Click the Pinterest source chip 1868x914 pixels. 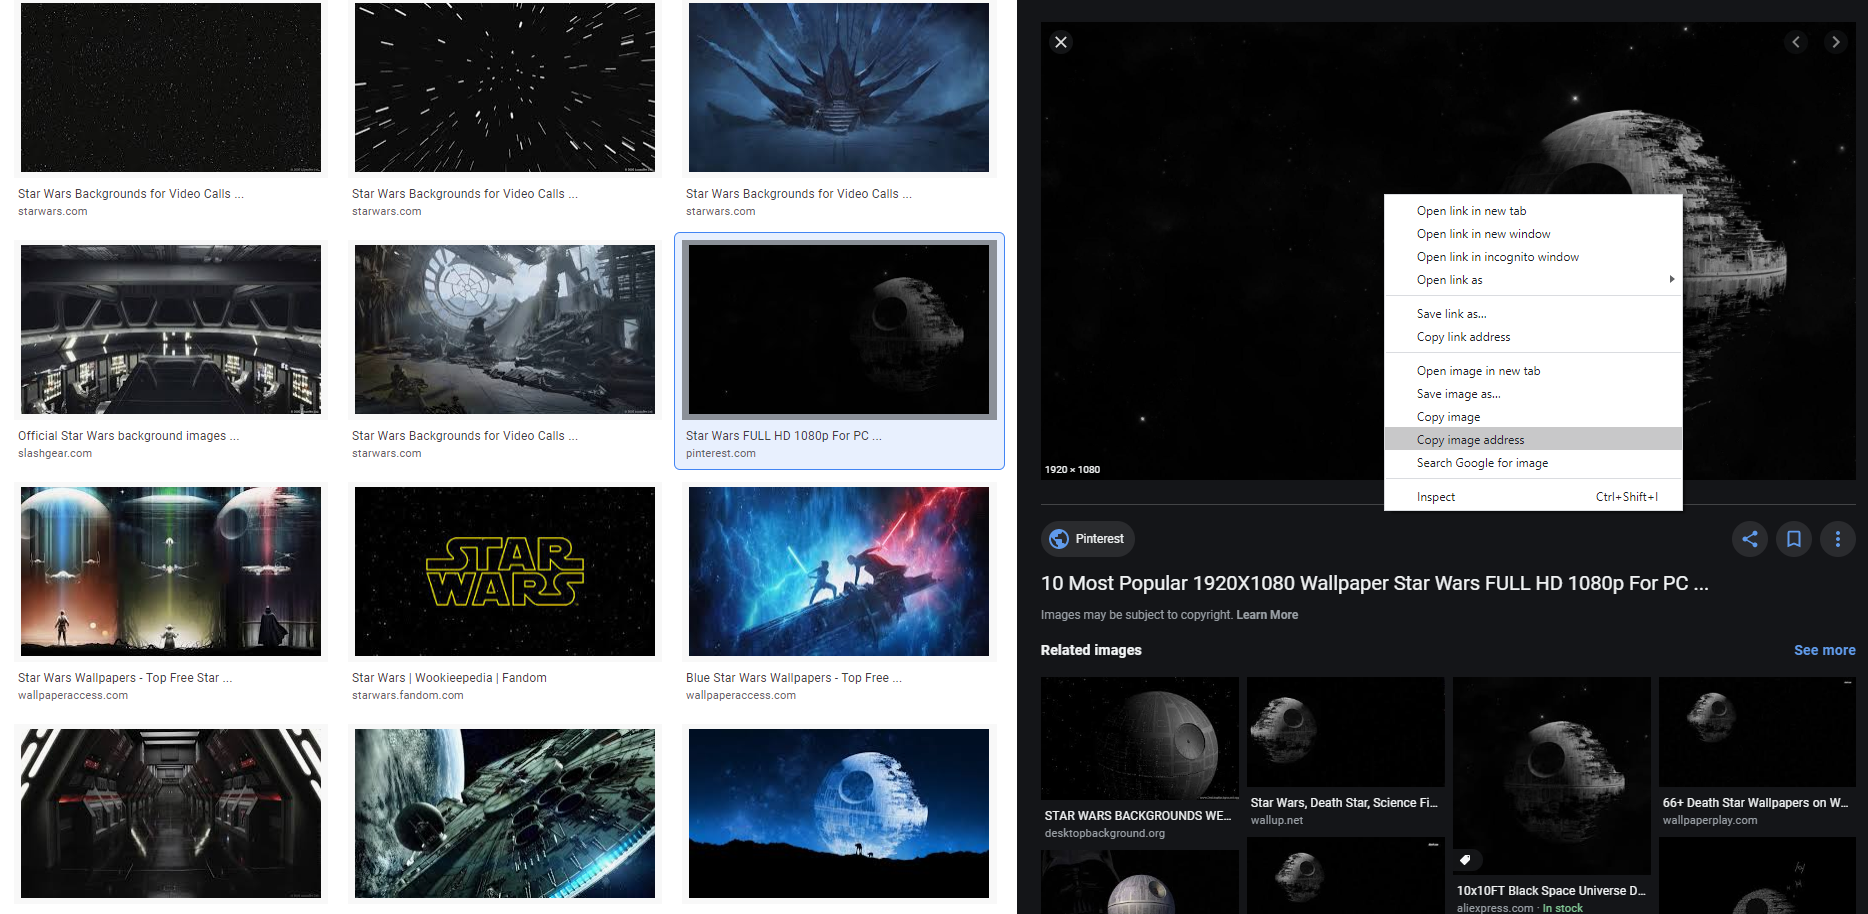(x=1087, y=539)
